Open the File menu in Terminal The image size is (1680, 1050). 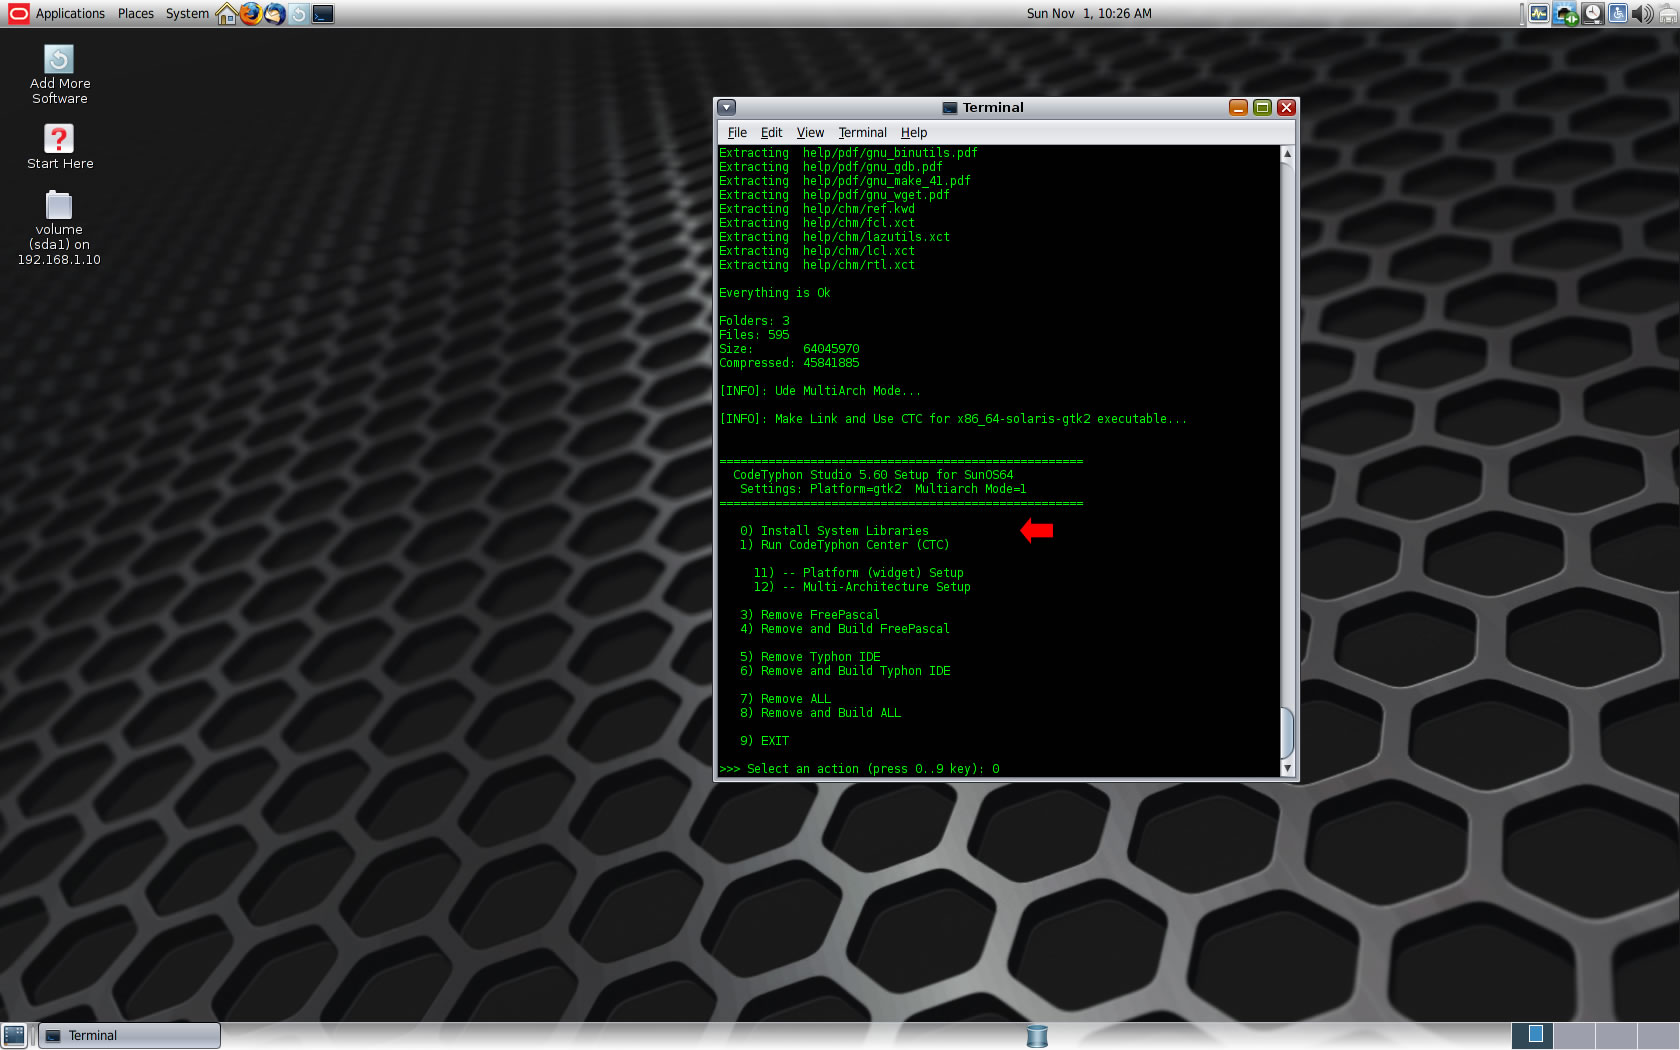737,132
